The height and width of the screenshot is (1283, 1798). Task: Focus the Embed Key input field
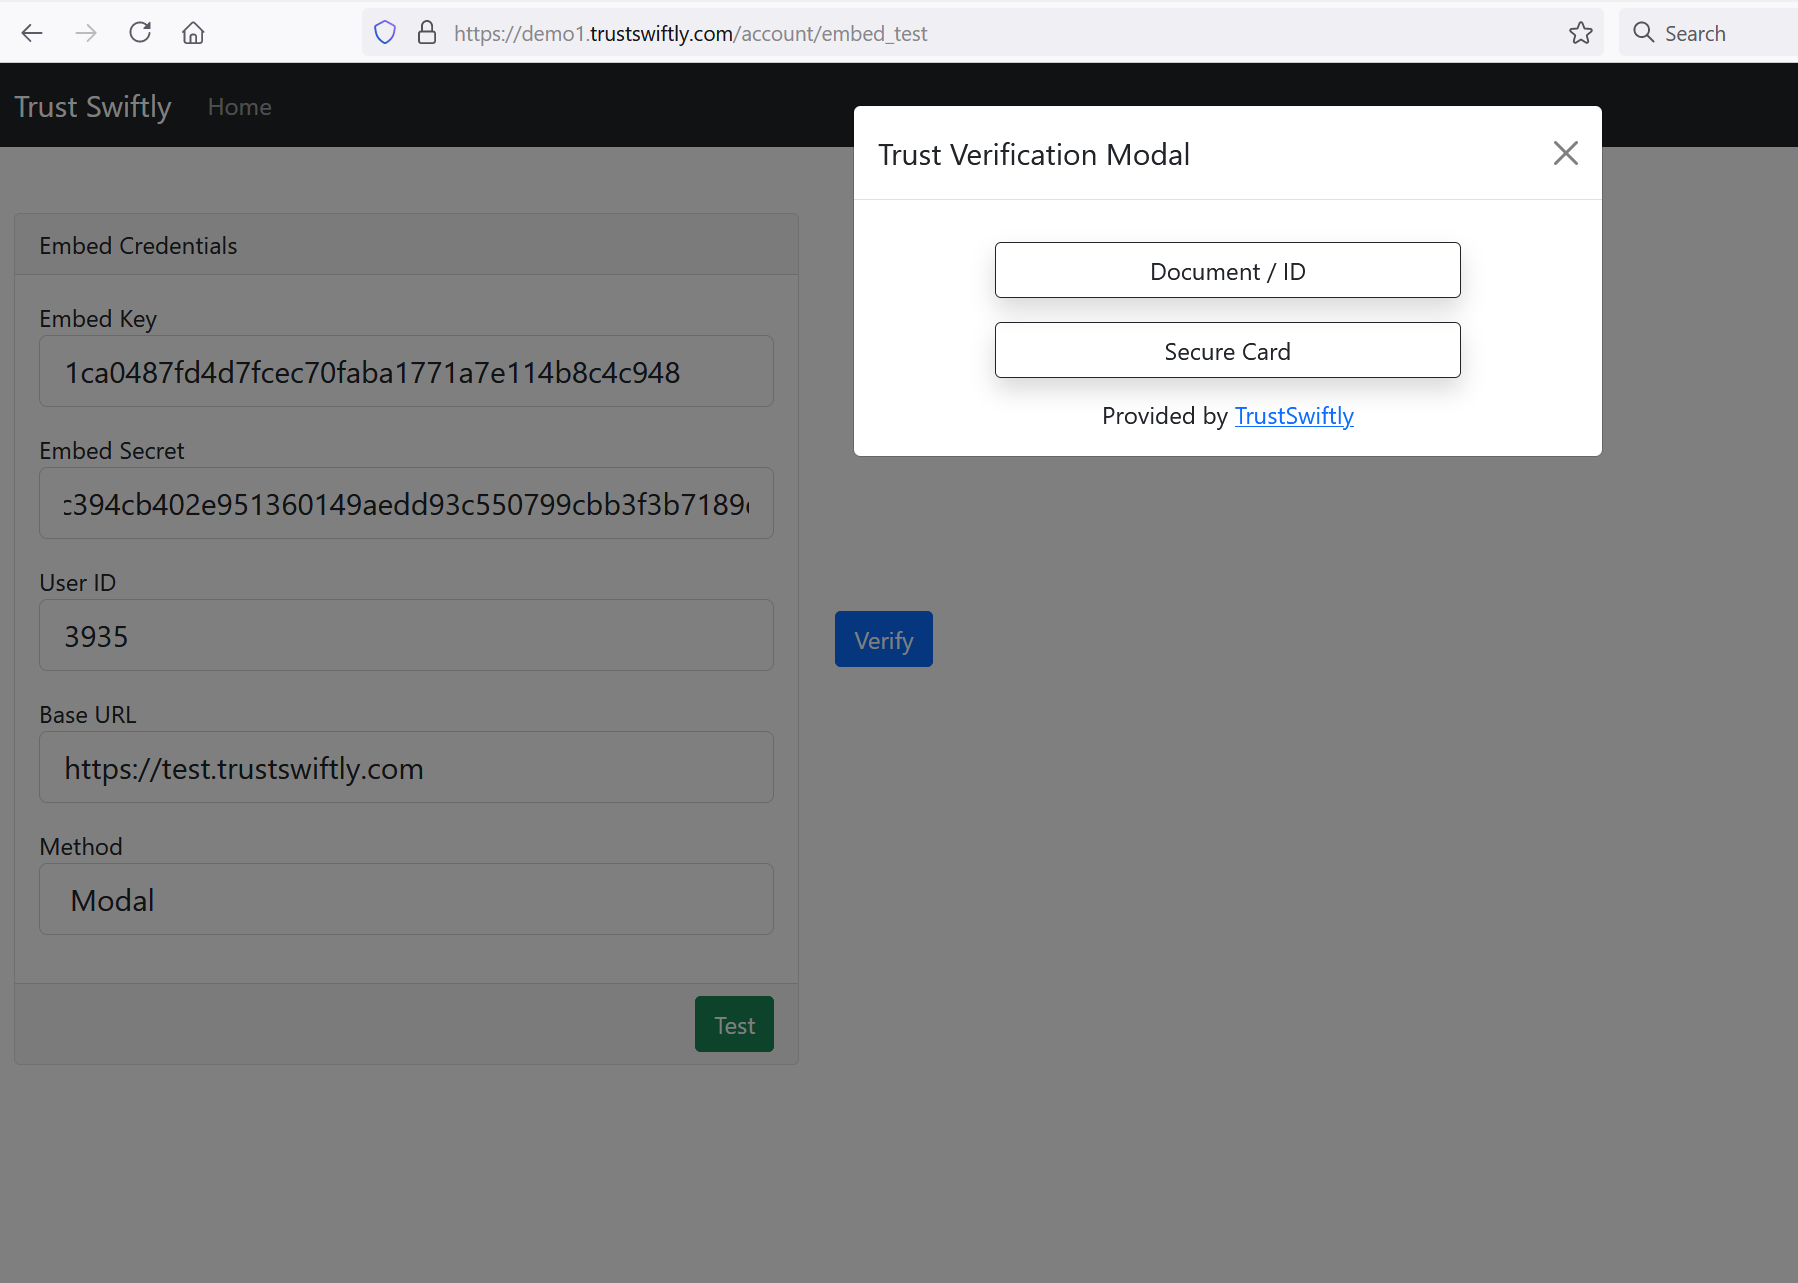[x=406, y=371]
